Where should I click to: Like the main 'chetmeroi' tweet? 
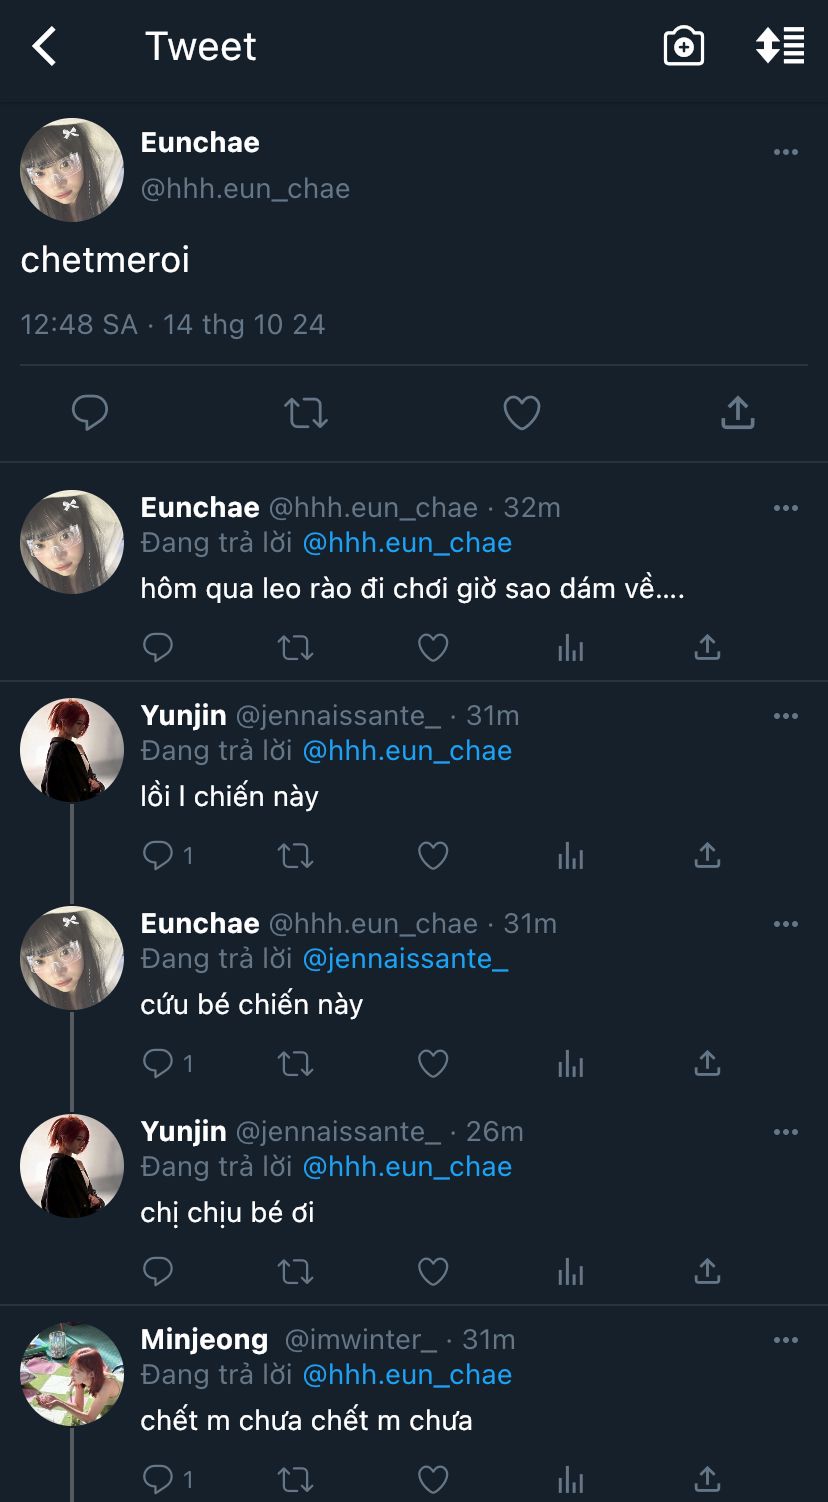pyautogui.click(x=521, y=412)
